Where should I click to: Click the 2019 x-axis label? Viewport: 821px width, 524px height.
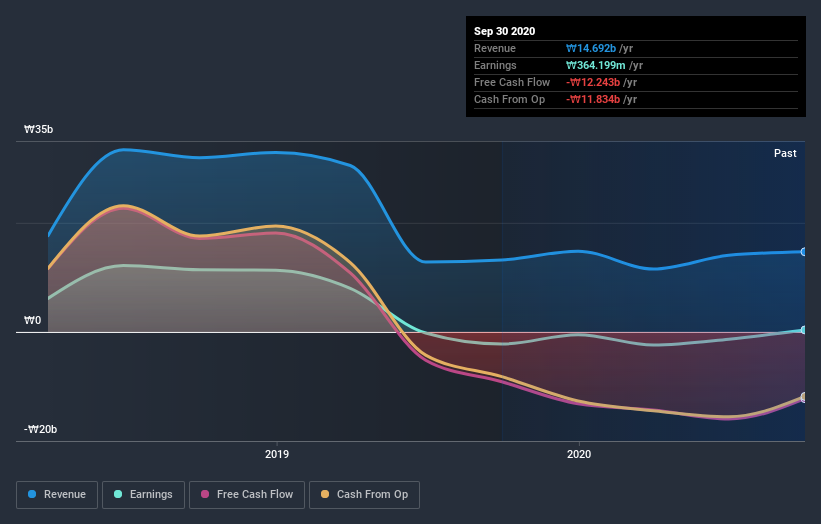coord(277,454)
